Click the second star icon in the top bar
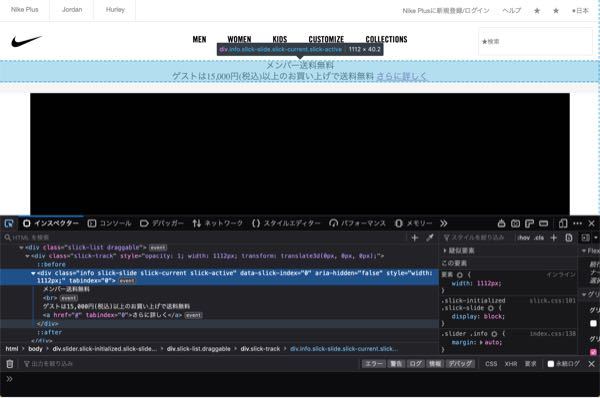600x398 pixels. (x=556, y=11)
